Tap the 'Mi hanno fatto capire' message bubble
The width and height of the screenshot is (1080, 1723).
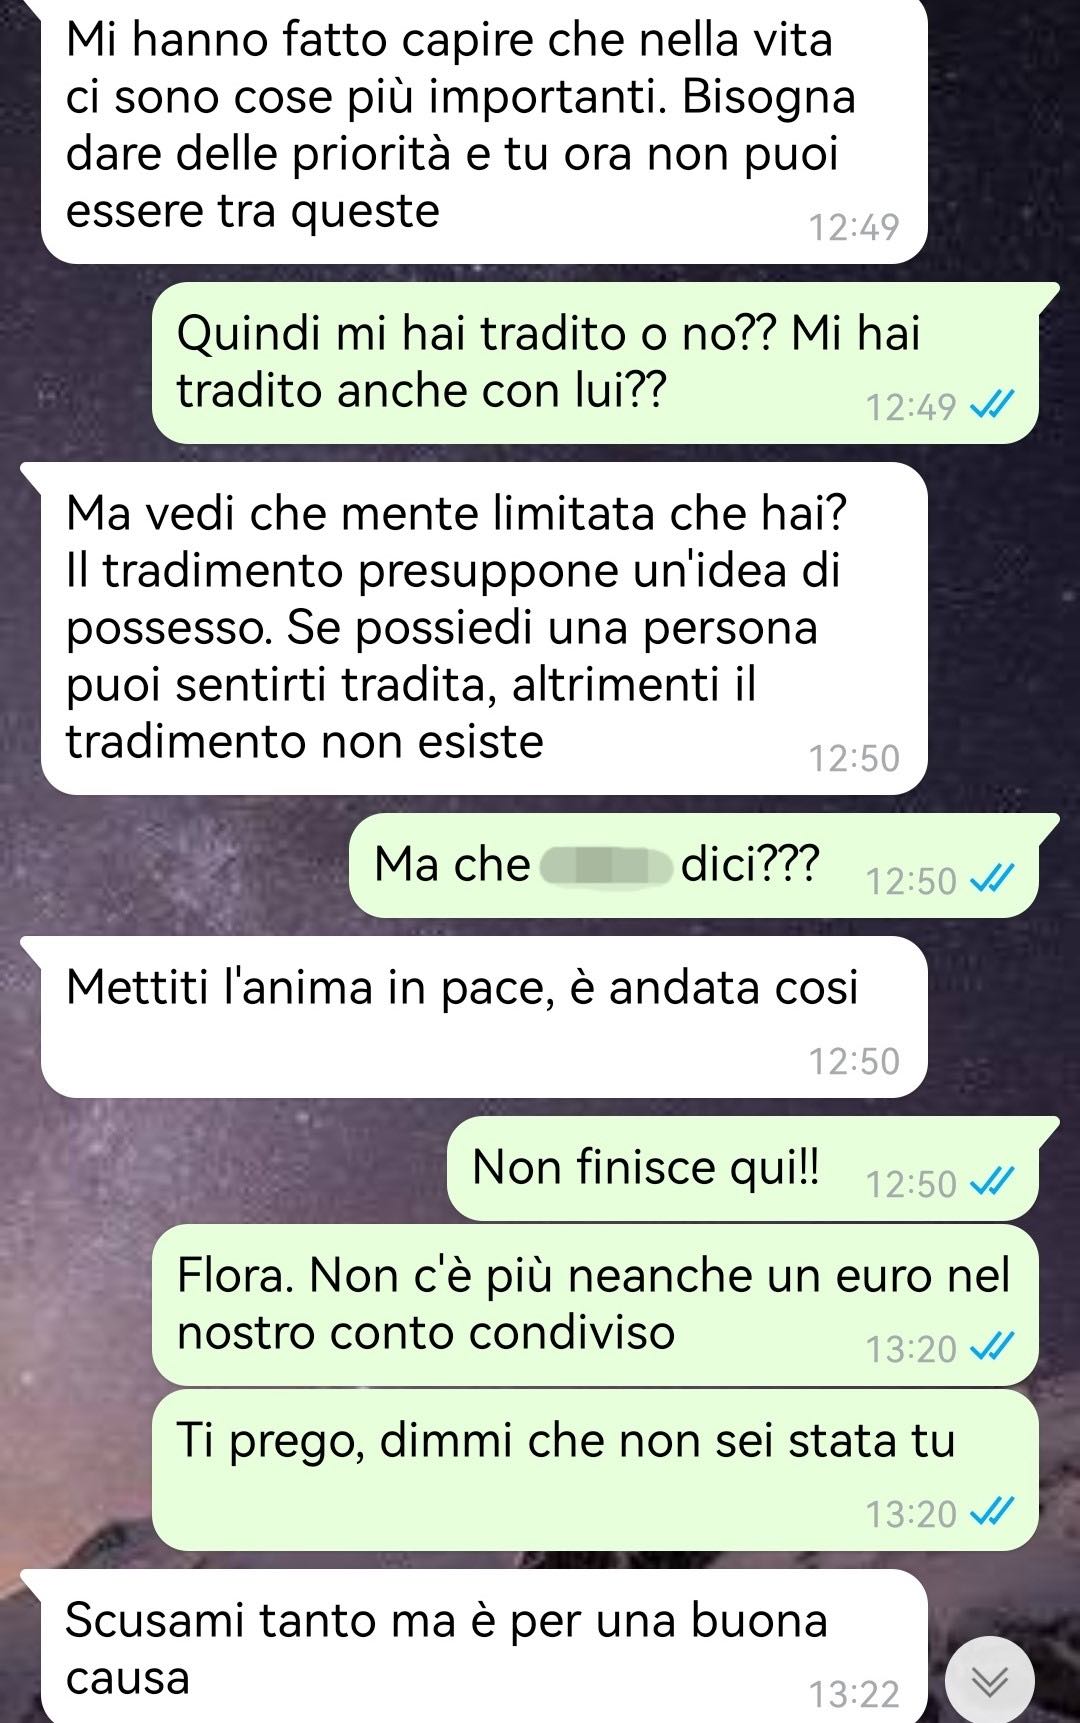tap(484, 130)
